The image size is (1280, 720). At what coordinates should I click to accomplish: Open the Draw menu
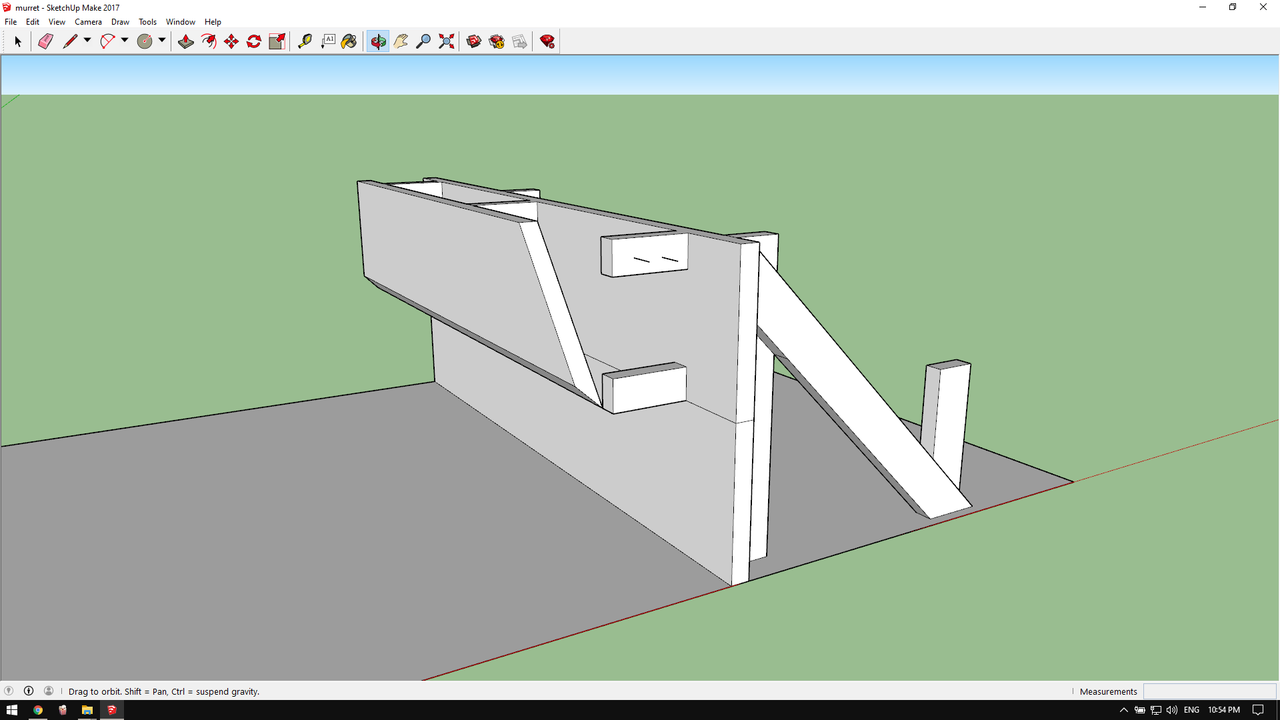(120, 22)
